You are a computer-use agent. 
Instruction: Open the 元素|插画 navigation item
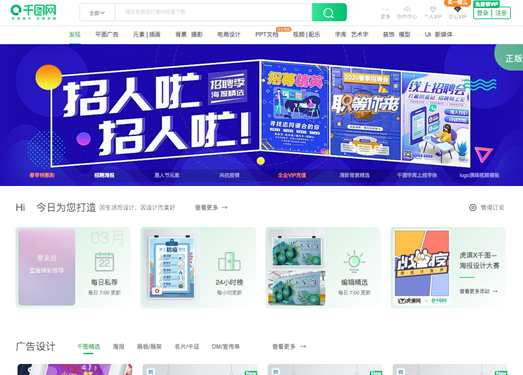[x=147, y=34]
